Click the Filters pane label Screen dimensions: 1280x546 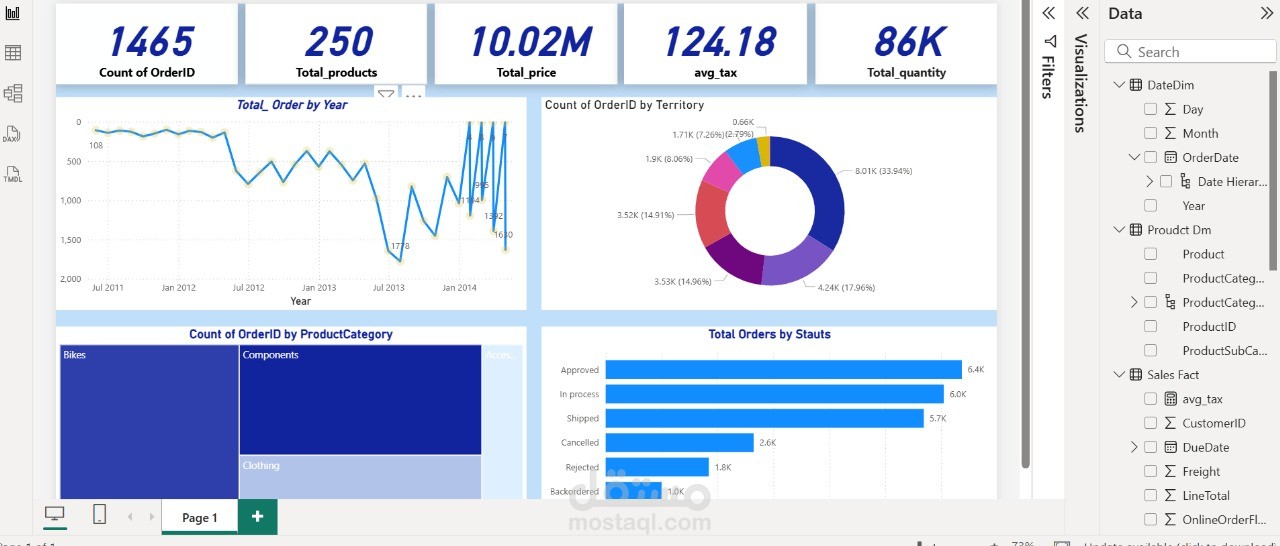(x=1047, y=77)
